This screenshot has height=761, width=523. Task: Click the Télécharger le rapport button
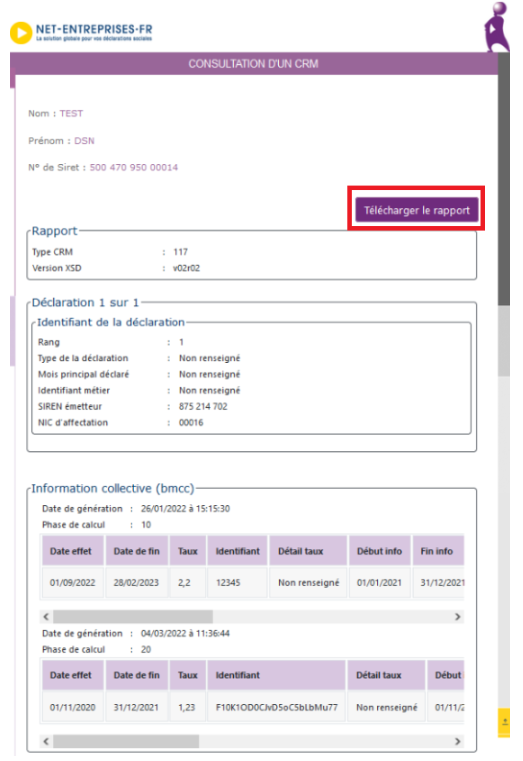point(417,210)
